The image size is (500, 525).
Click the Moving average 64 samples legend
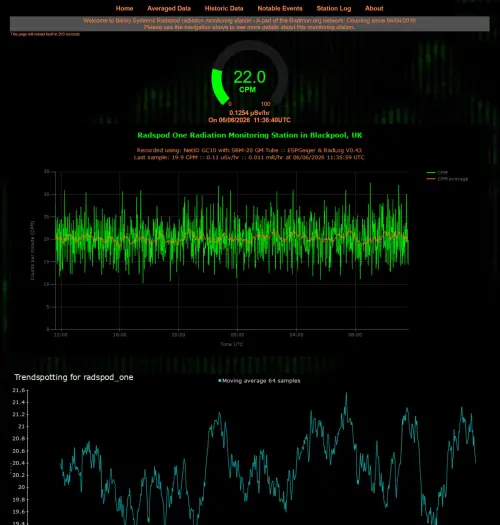[x=259, y=381]
